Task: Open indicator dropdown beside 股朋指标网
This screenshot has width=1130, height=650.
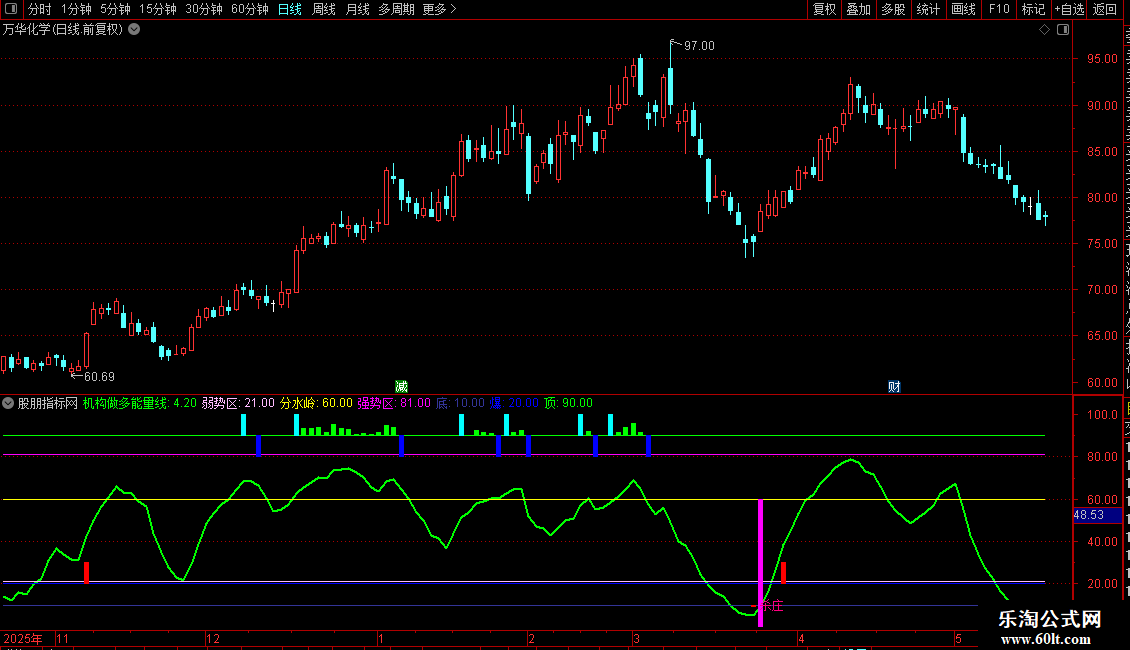Action: 8,404
